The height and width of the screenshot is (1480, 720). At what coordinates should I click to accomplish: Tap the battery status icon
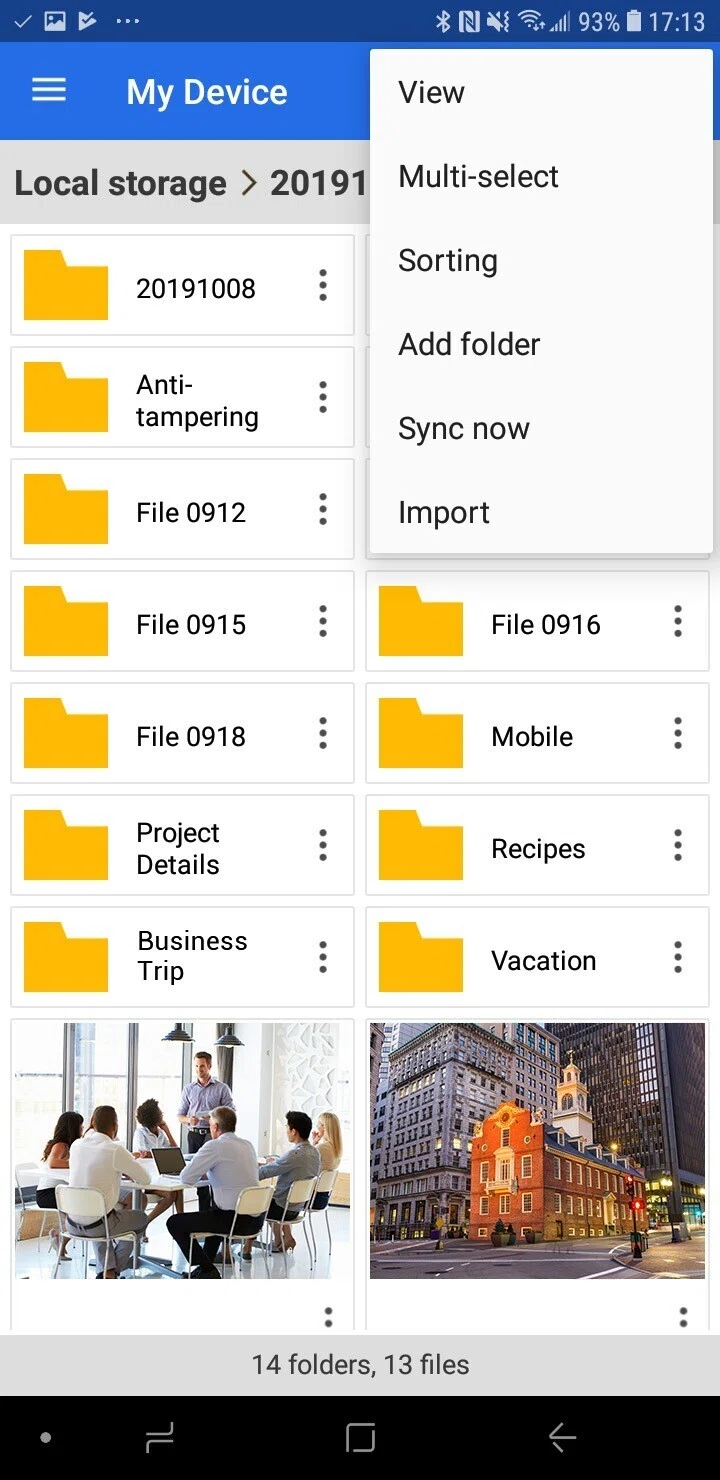(633, 20)
